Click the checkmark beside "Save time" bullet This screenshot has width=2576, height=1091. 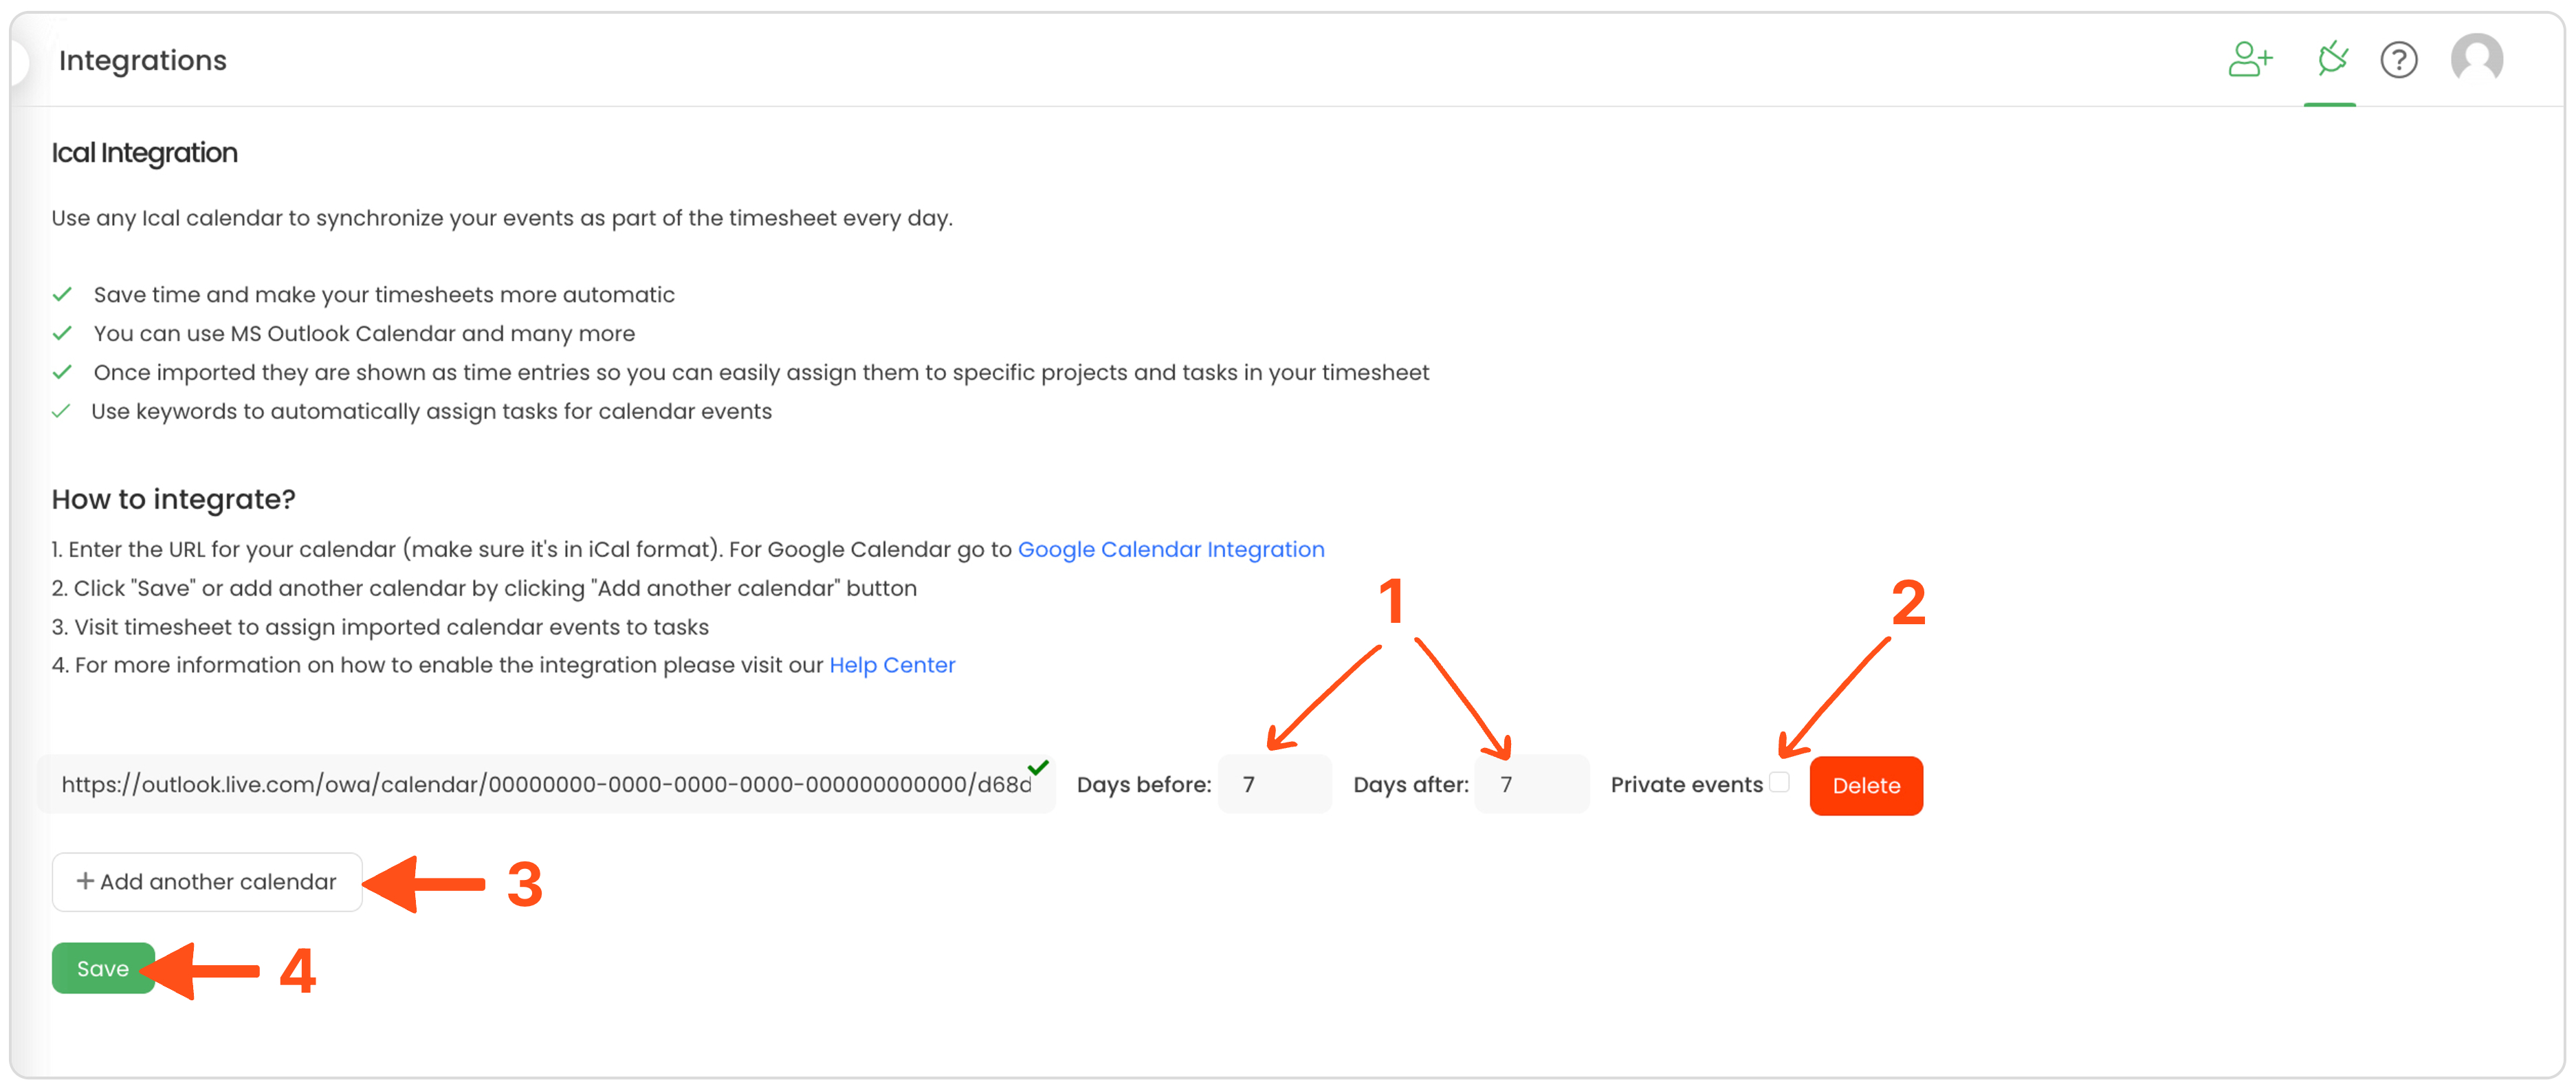pos(62,295)
